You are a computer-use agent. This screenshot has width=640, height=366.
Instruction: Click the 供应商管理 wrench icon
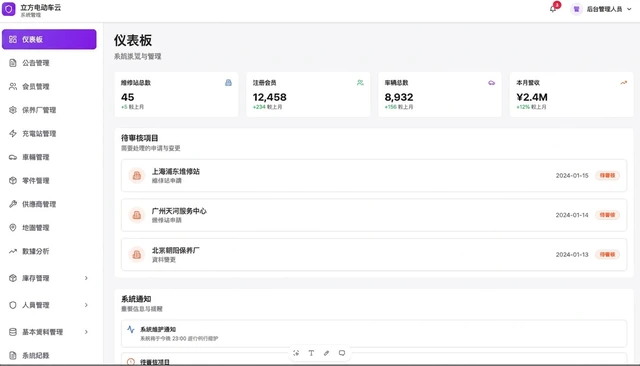coord(13,204)
